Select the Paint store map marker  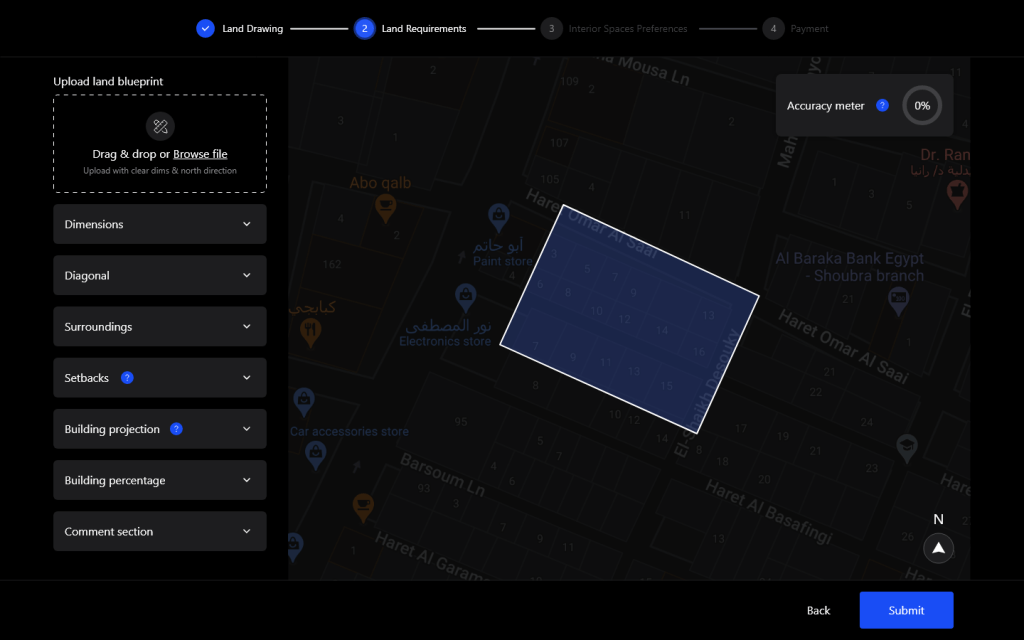point(498,215)
